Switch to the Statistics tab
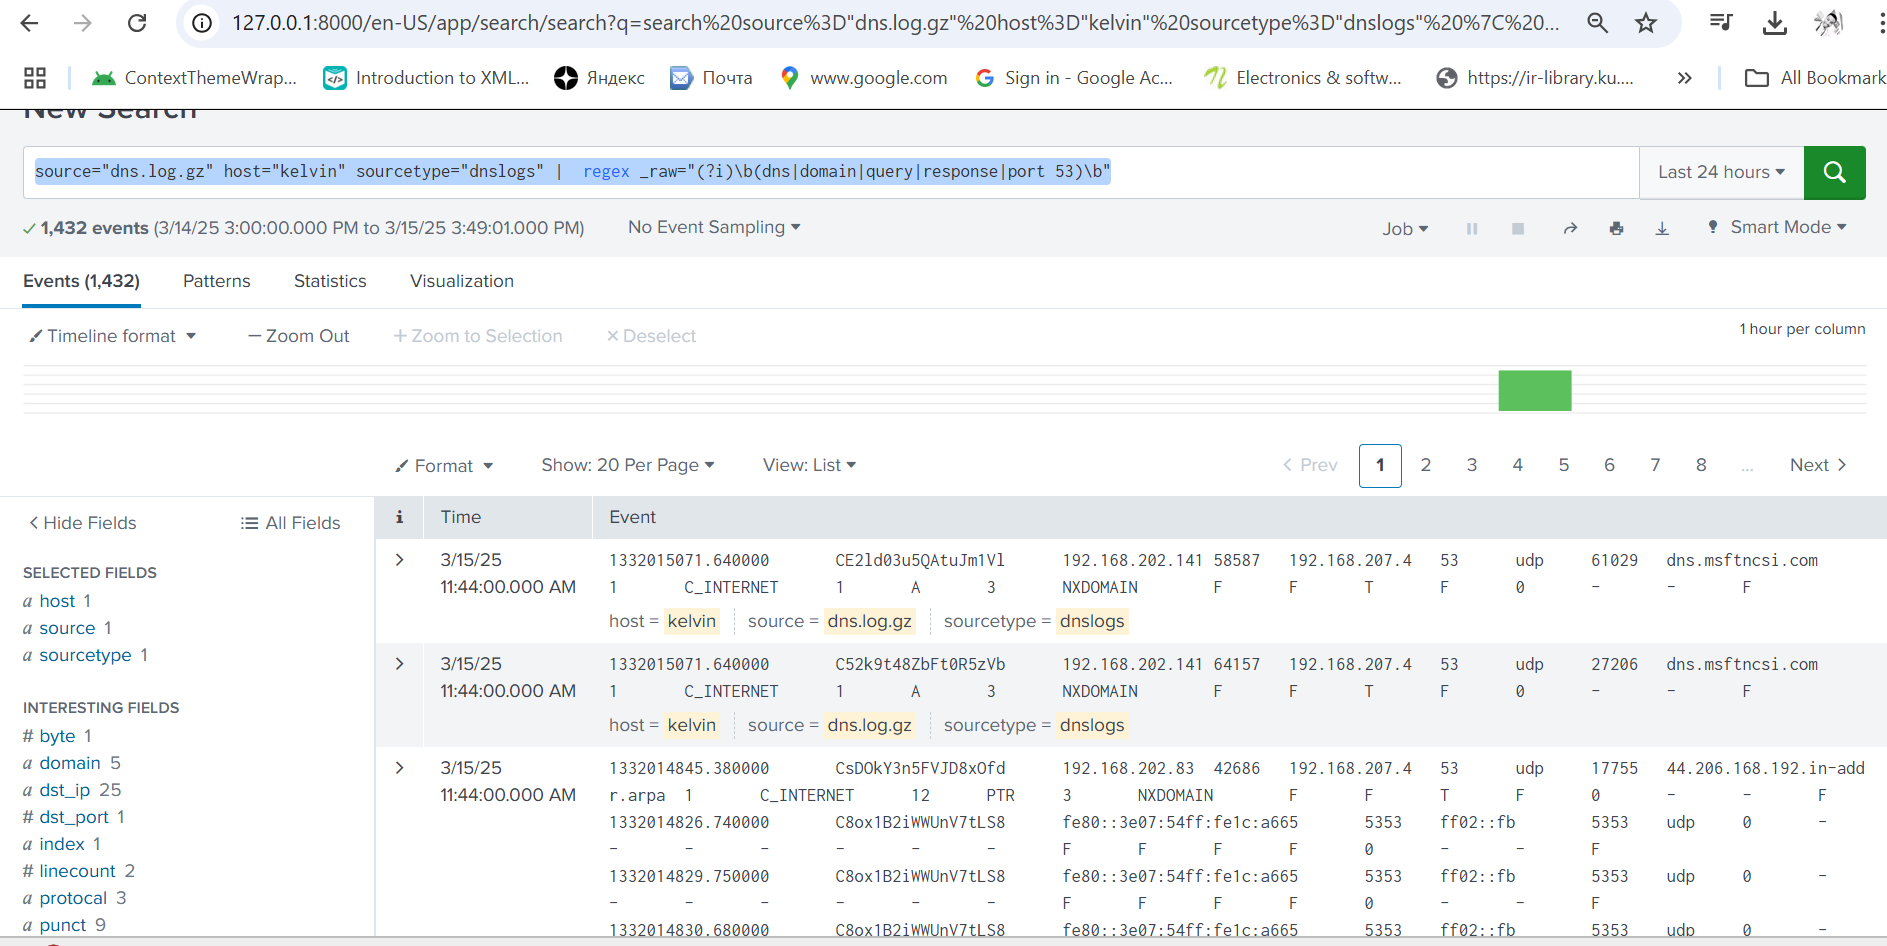 tap(330, 281)
